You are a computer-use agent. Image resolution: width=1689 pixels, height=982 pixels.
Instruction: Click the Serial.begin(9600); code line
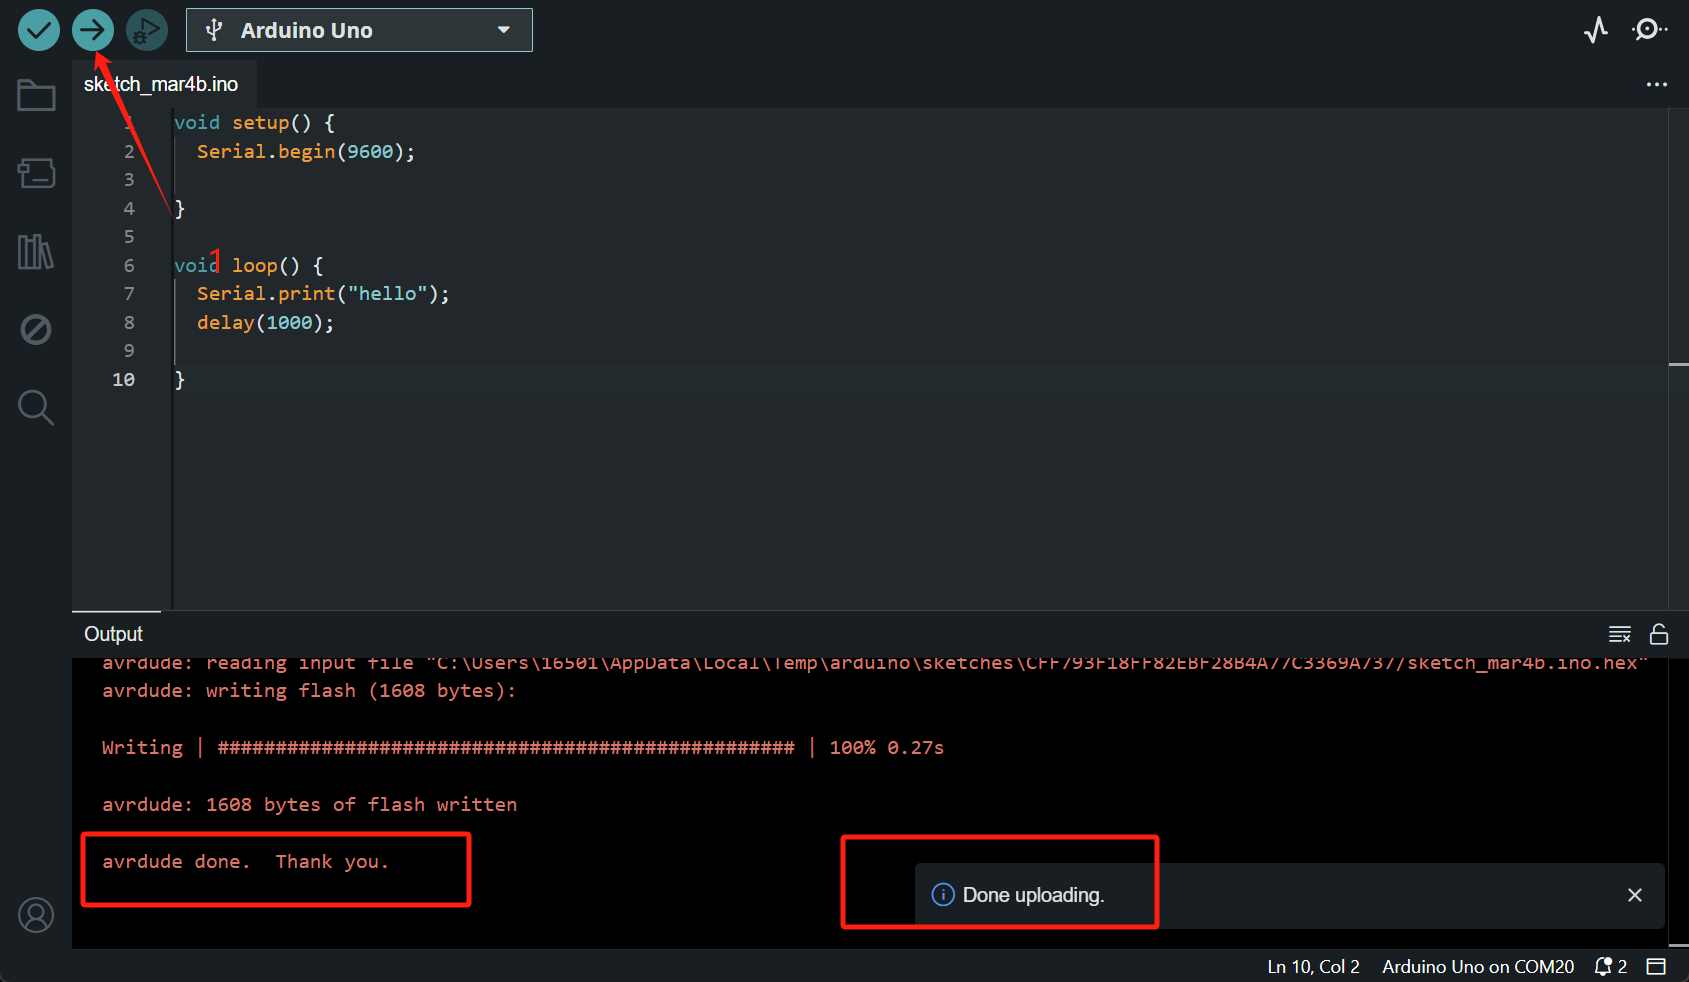pos(306,151)
